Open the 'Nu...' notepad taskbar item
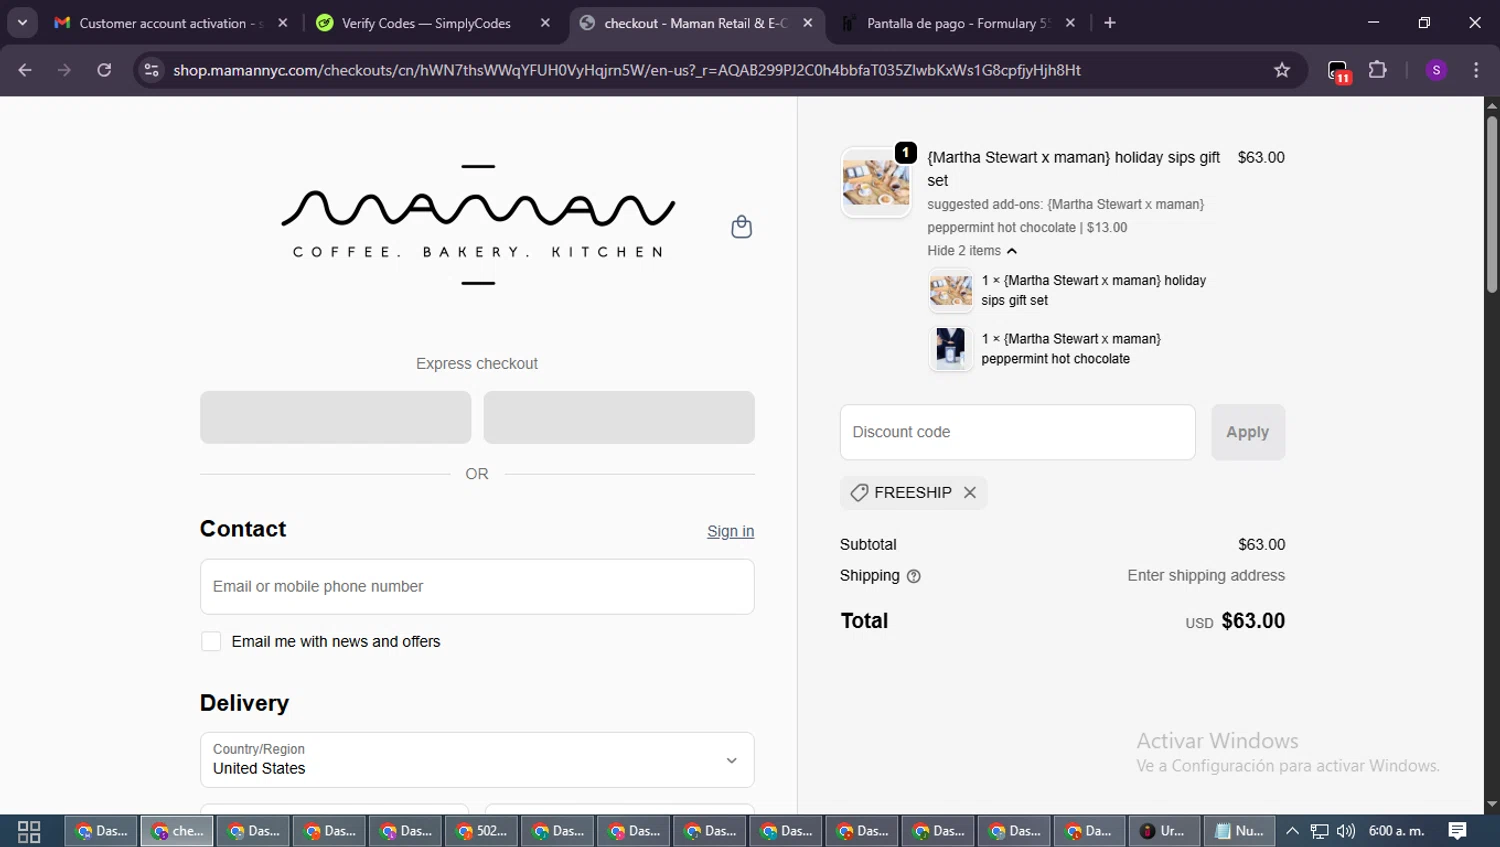 tap(1239, 831)
